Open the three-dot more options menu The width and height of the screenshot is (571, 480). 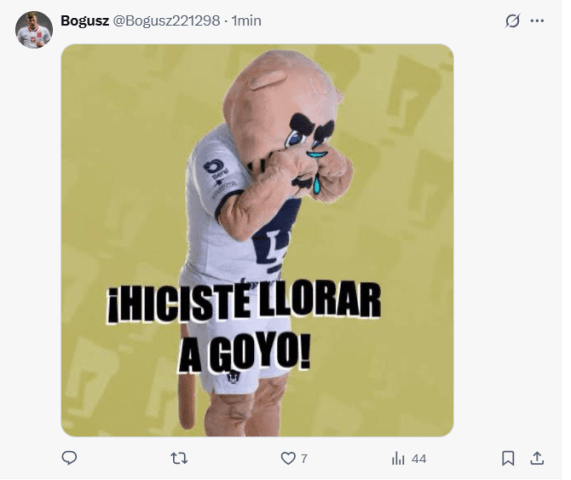[x=537, y=21]
